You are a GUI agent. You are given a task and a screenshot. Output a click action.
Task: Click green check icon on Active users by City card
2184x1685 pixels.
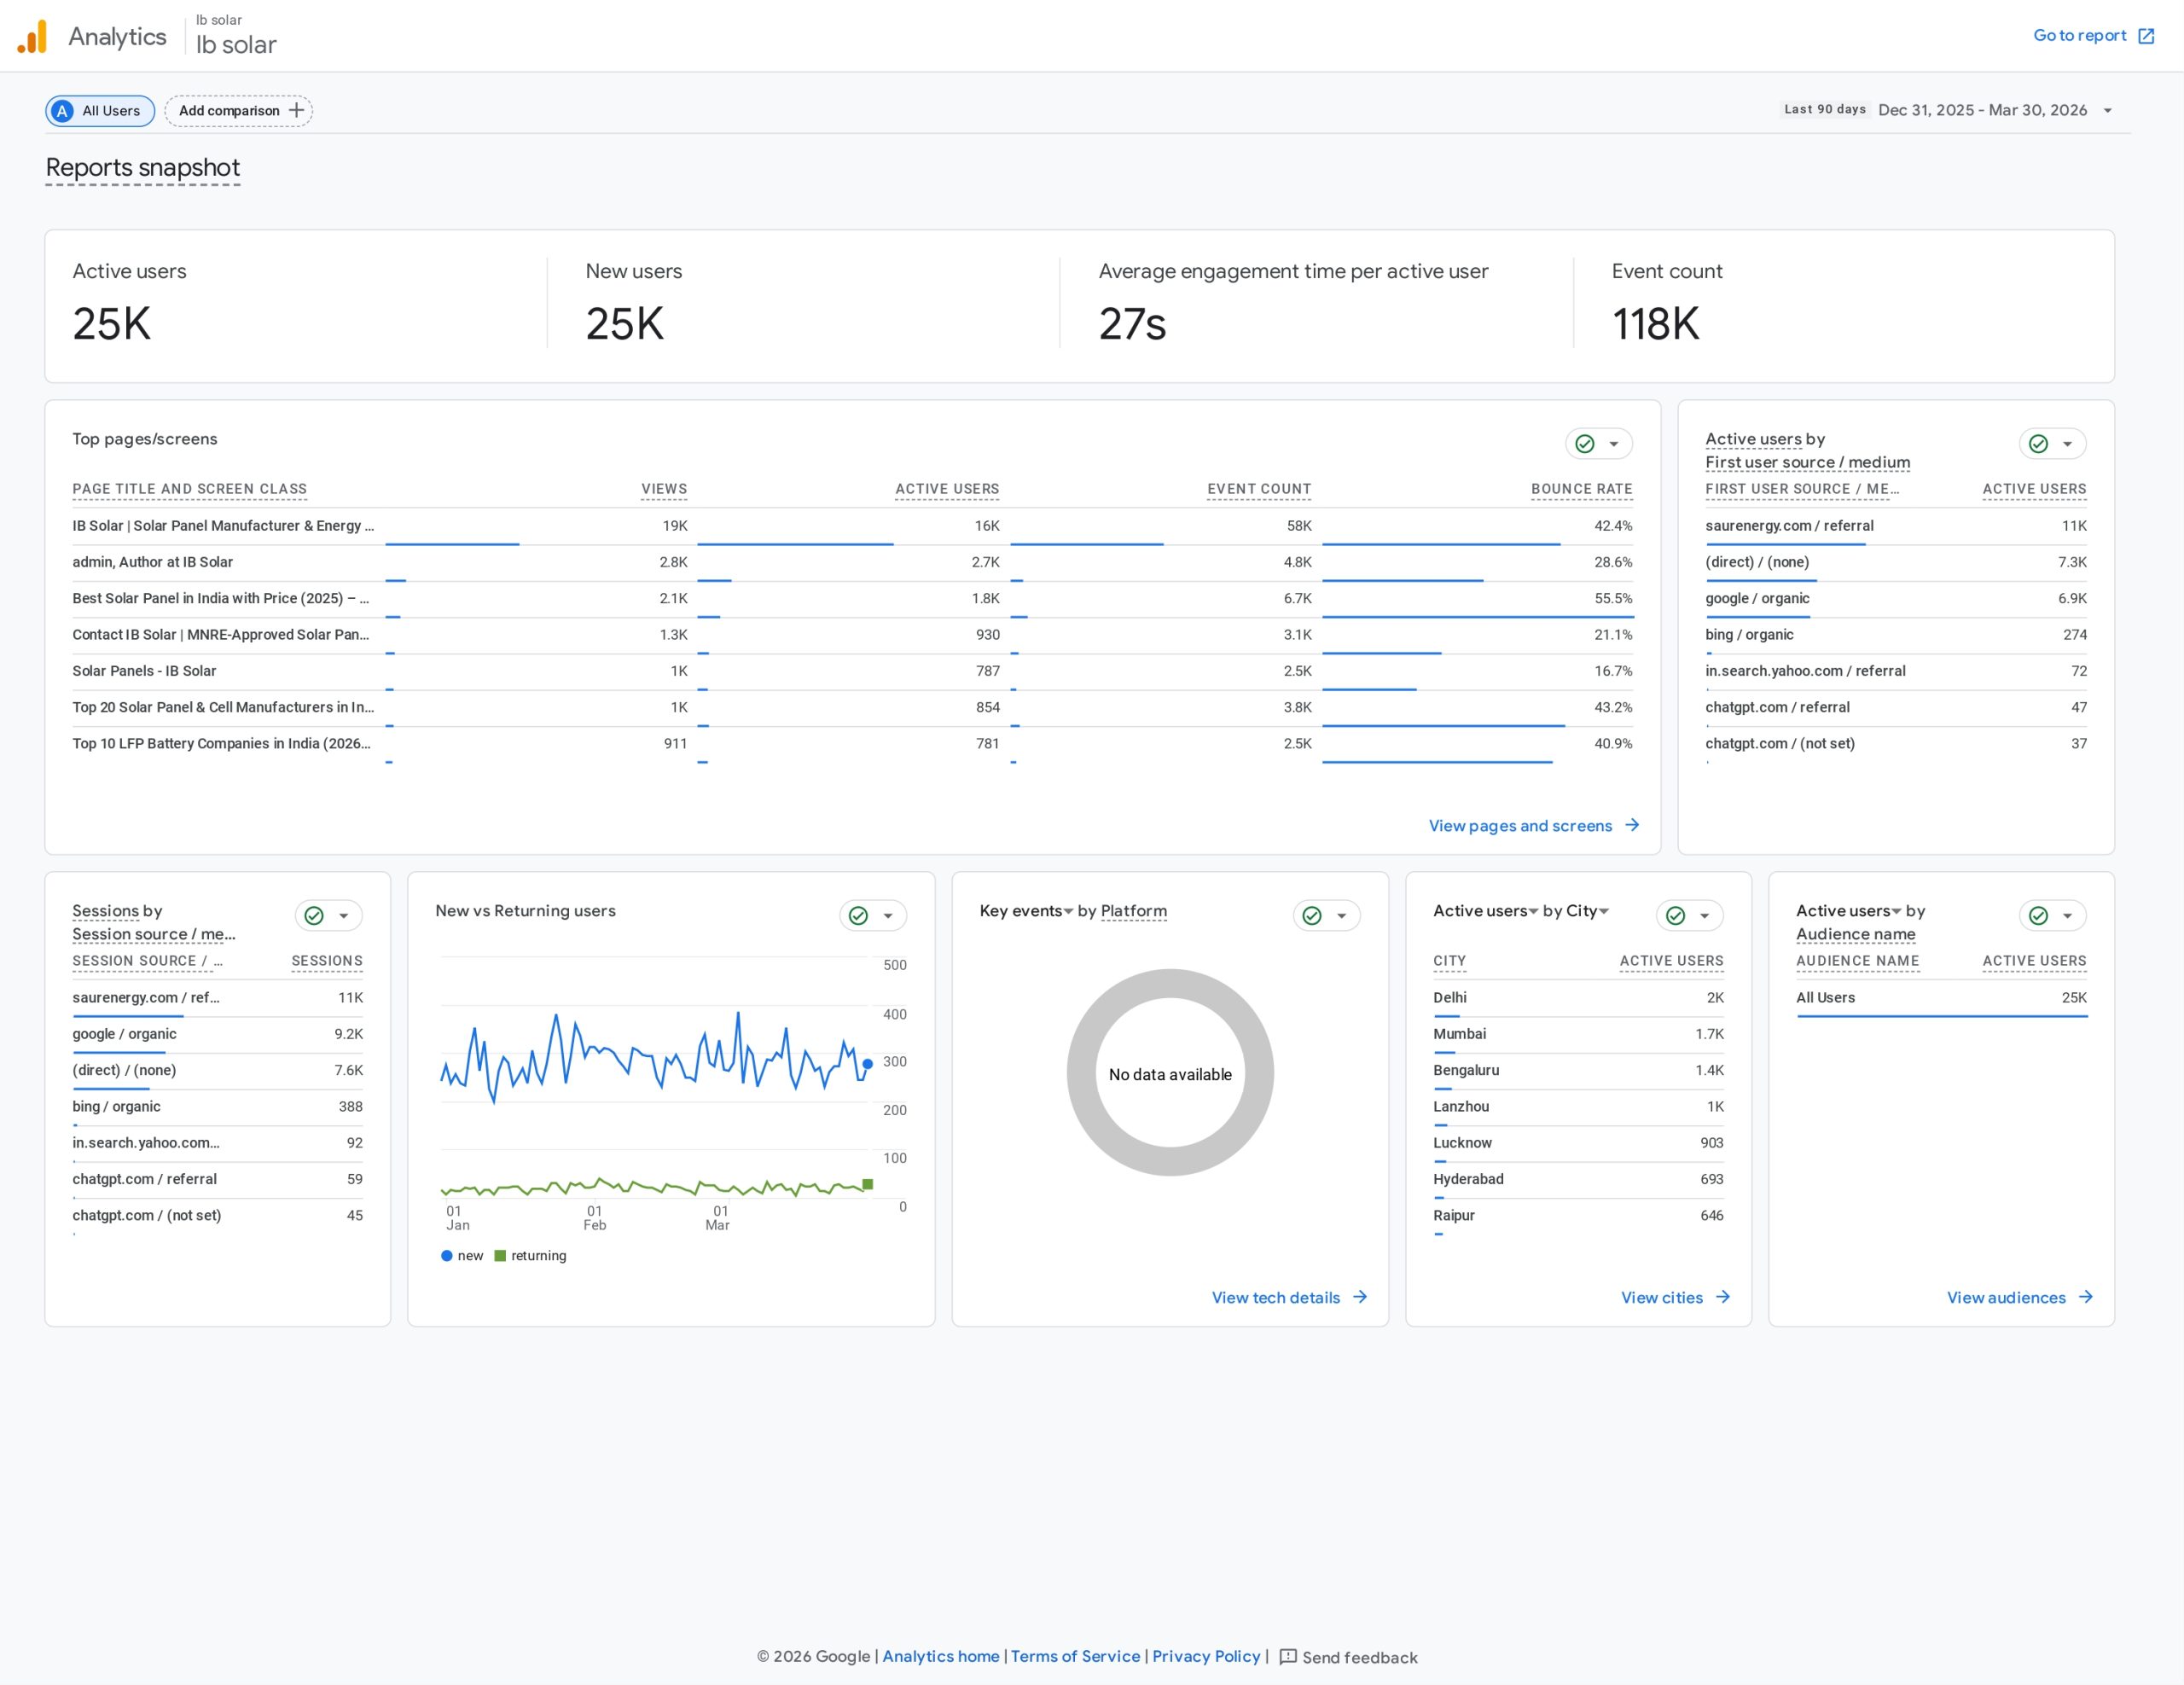coord(1676,916)
